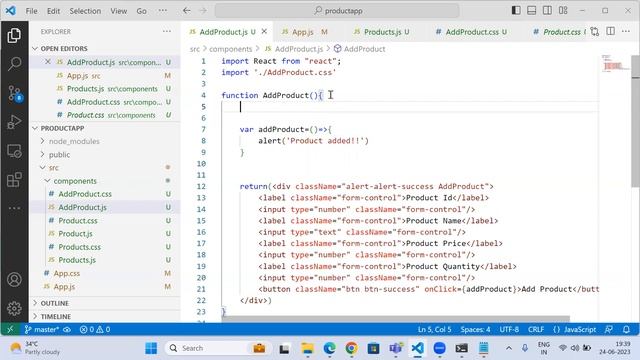Image resolution: width=640 pixels, height=360 pixels.
Task: Open the Explorer view in activity bar
Action: 14,36
